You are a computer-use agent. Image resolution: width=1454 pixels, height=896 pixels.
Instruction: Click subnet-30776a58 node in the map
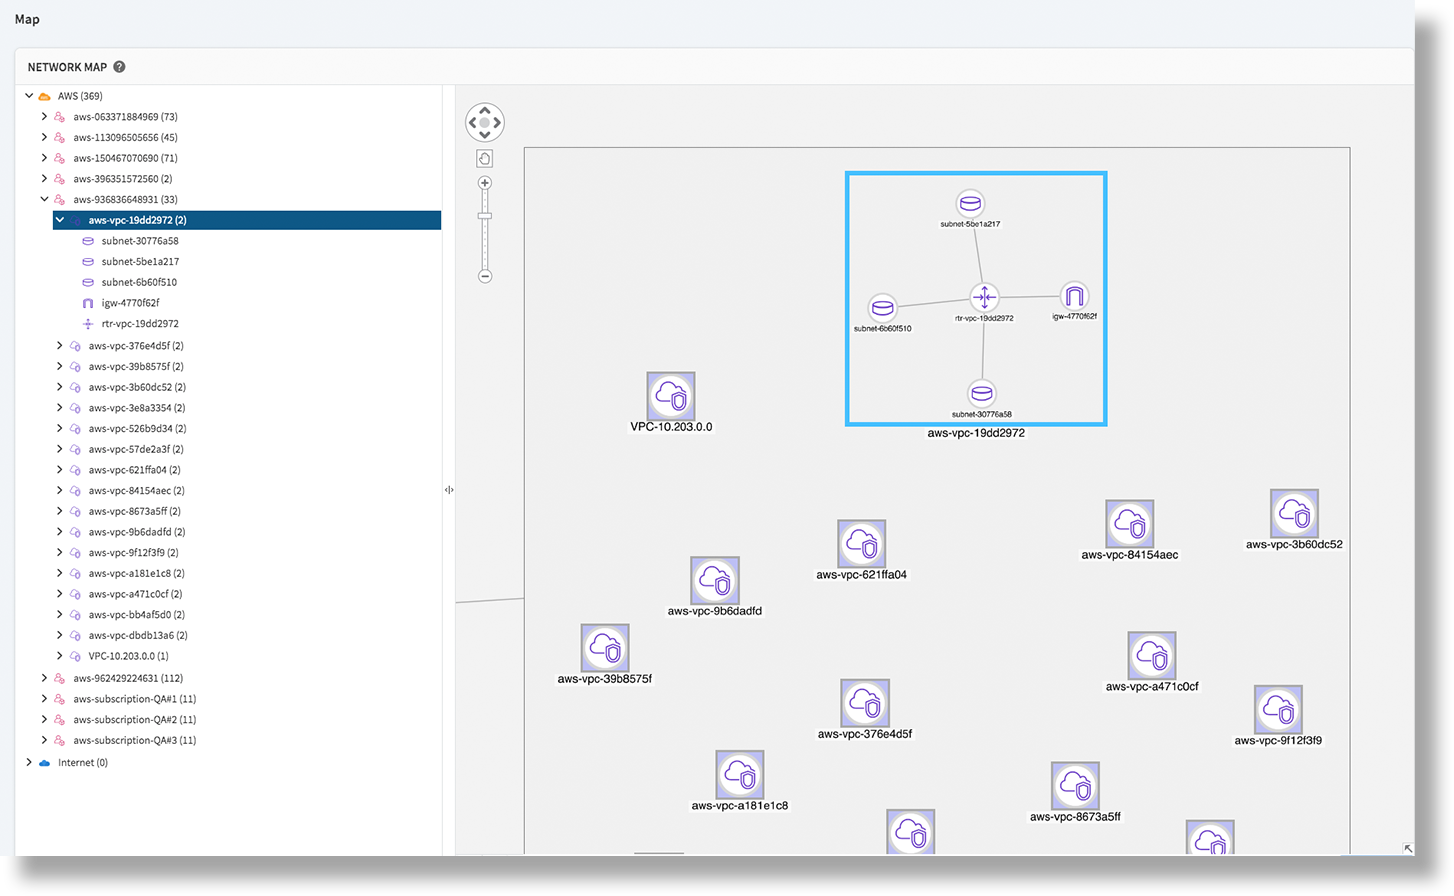982,394
